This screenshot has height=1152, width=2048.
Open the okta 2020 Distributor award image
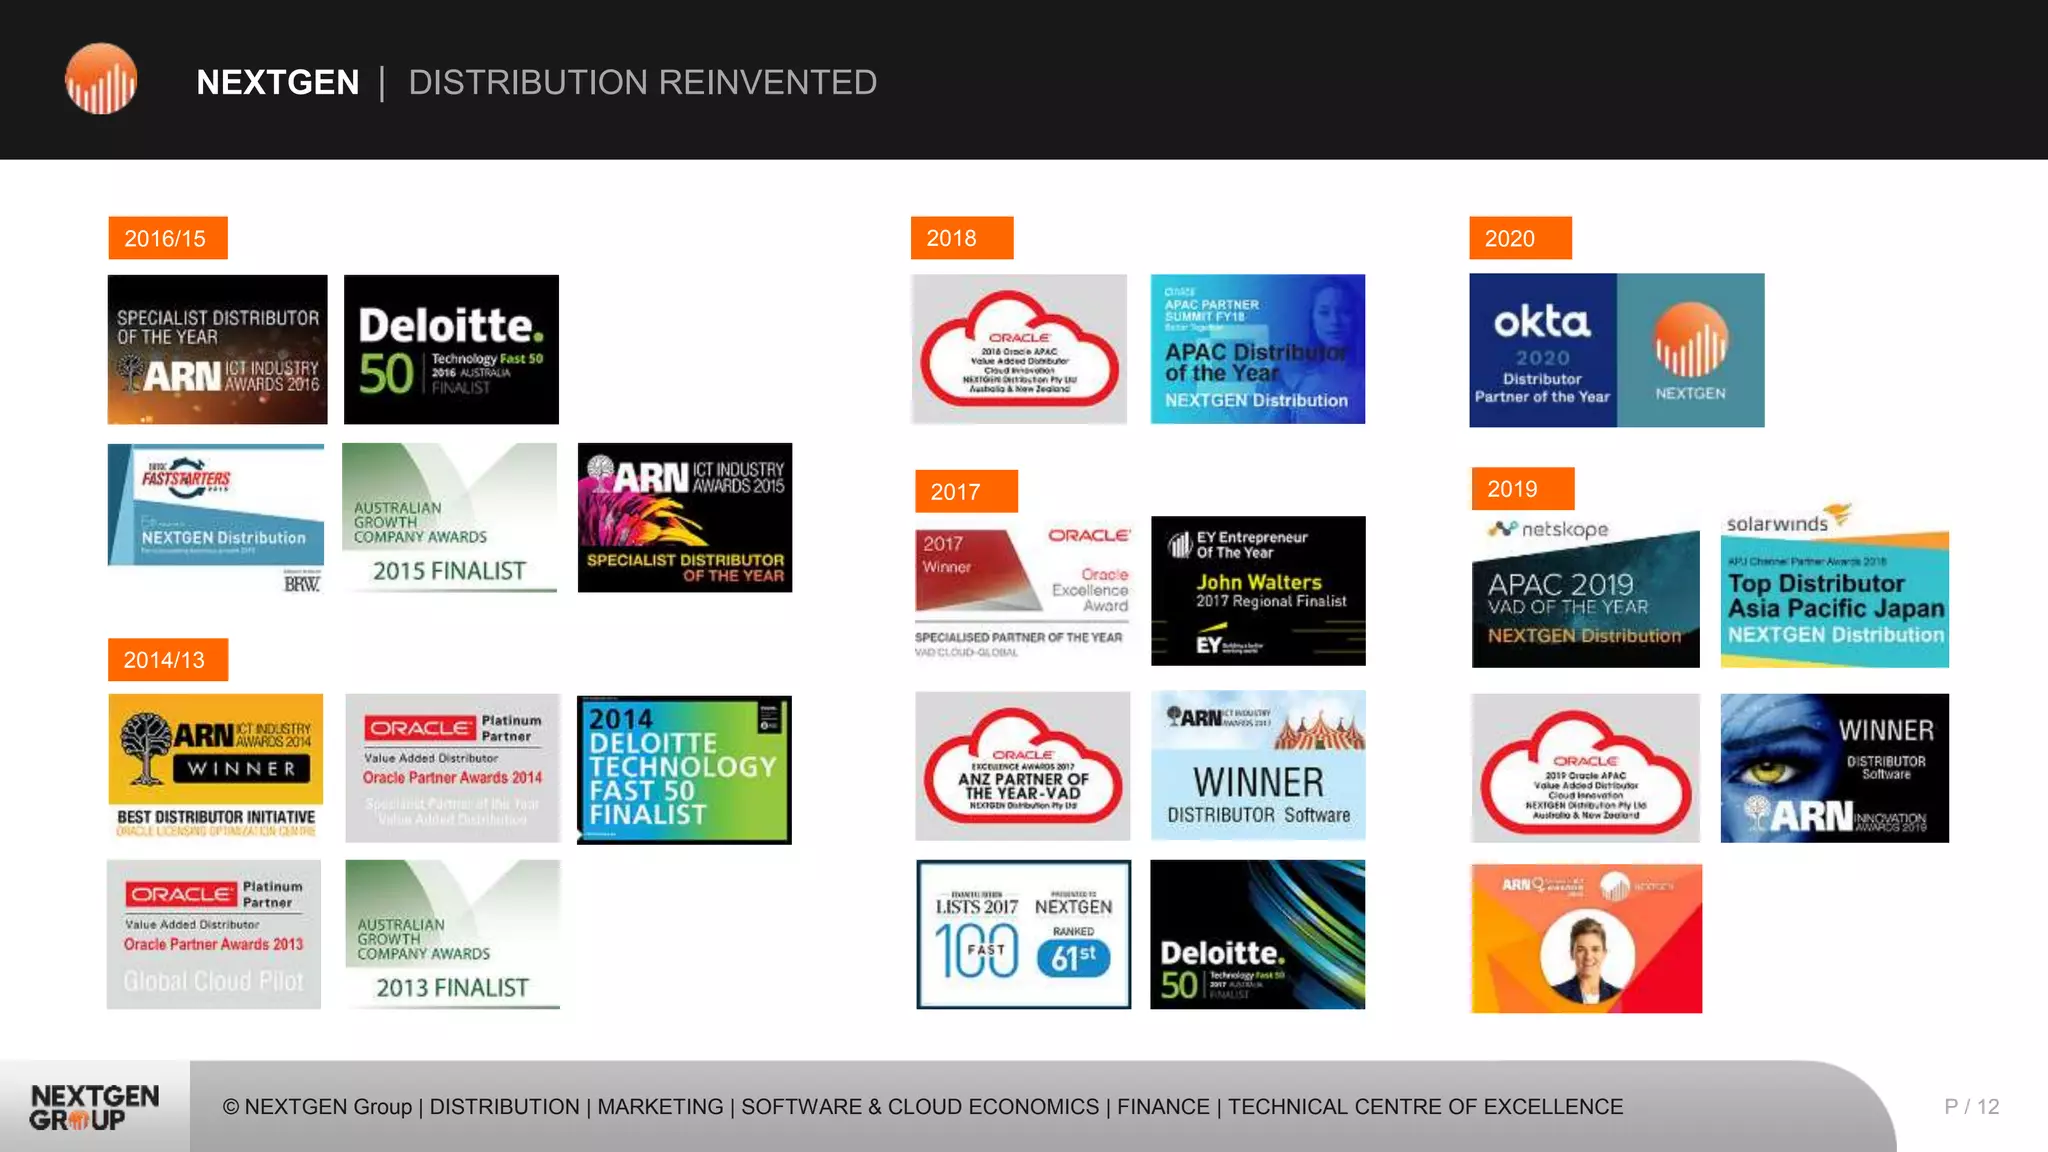1616,350
